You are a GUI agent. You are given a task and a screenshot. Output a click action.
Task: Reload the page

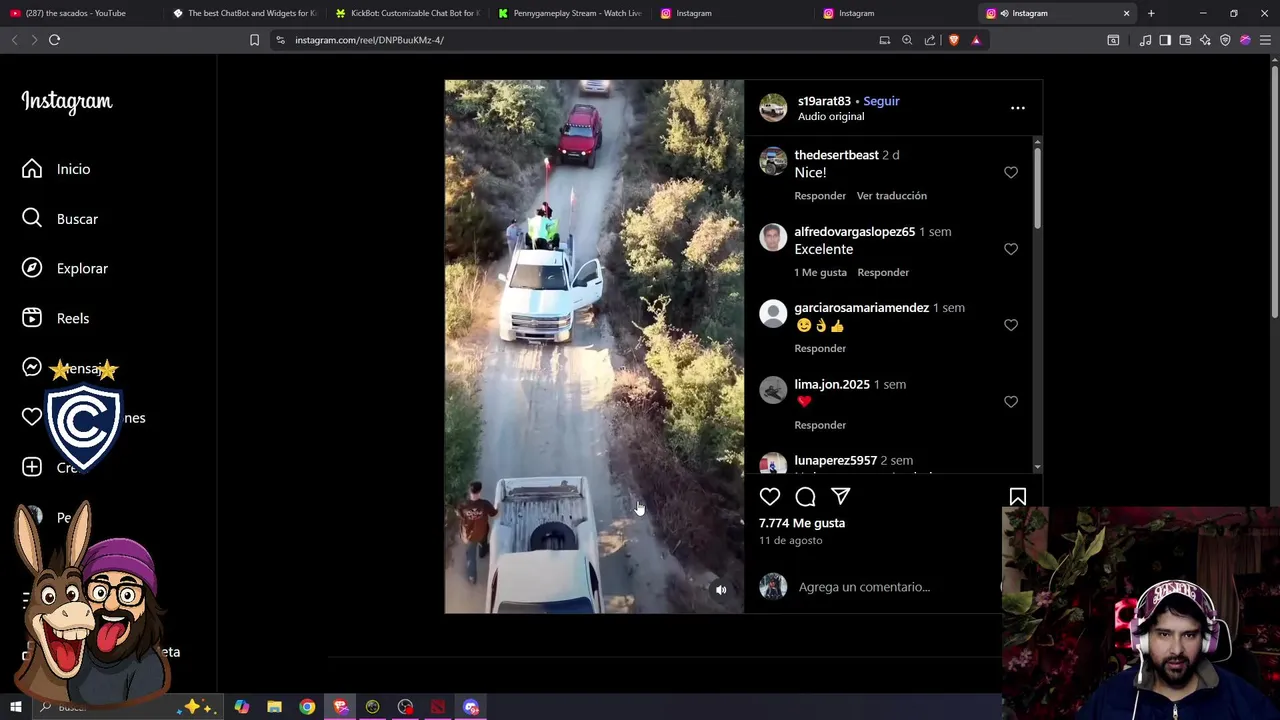pyautogui.click(x=54, y=40)
